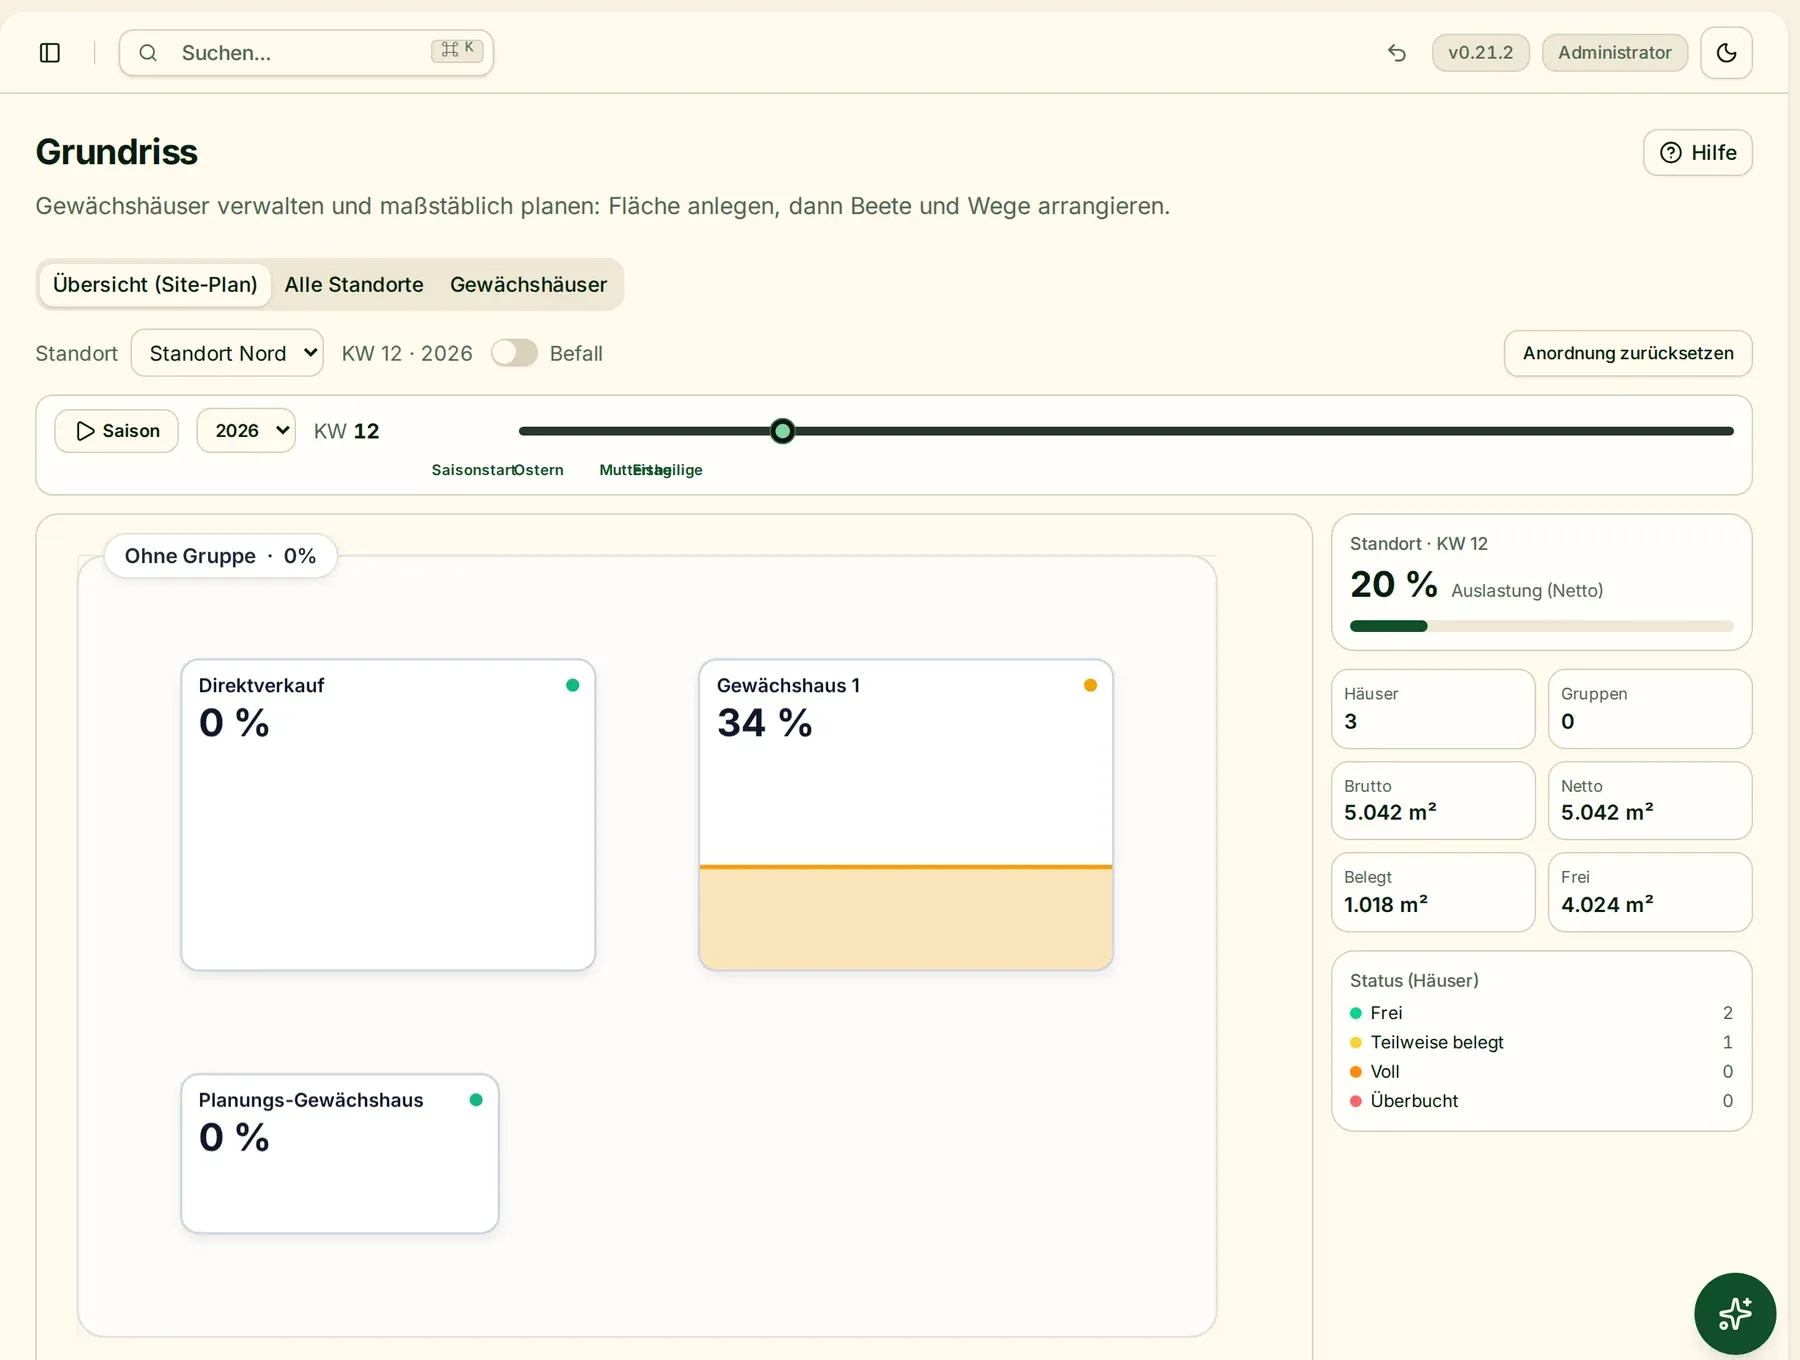Click the 34 % value on Gewächshaus 1

click(765, 723)
